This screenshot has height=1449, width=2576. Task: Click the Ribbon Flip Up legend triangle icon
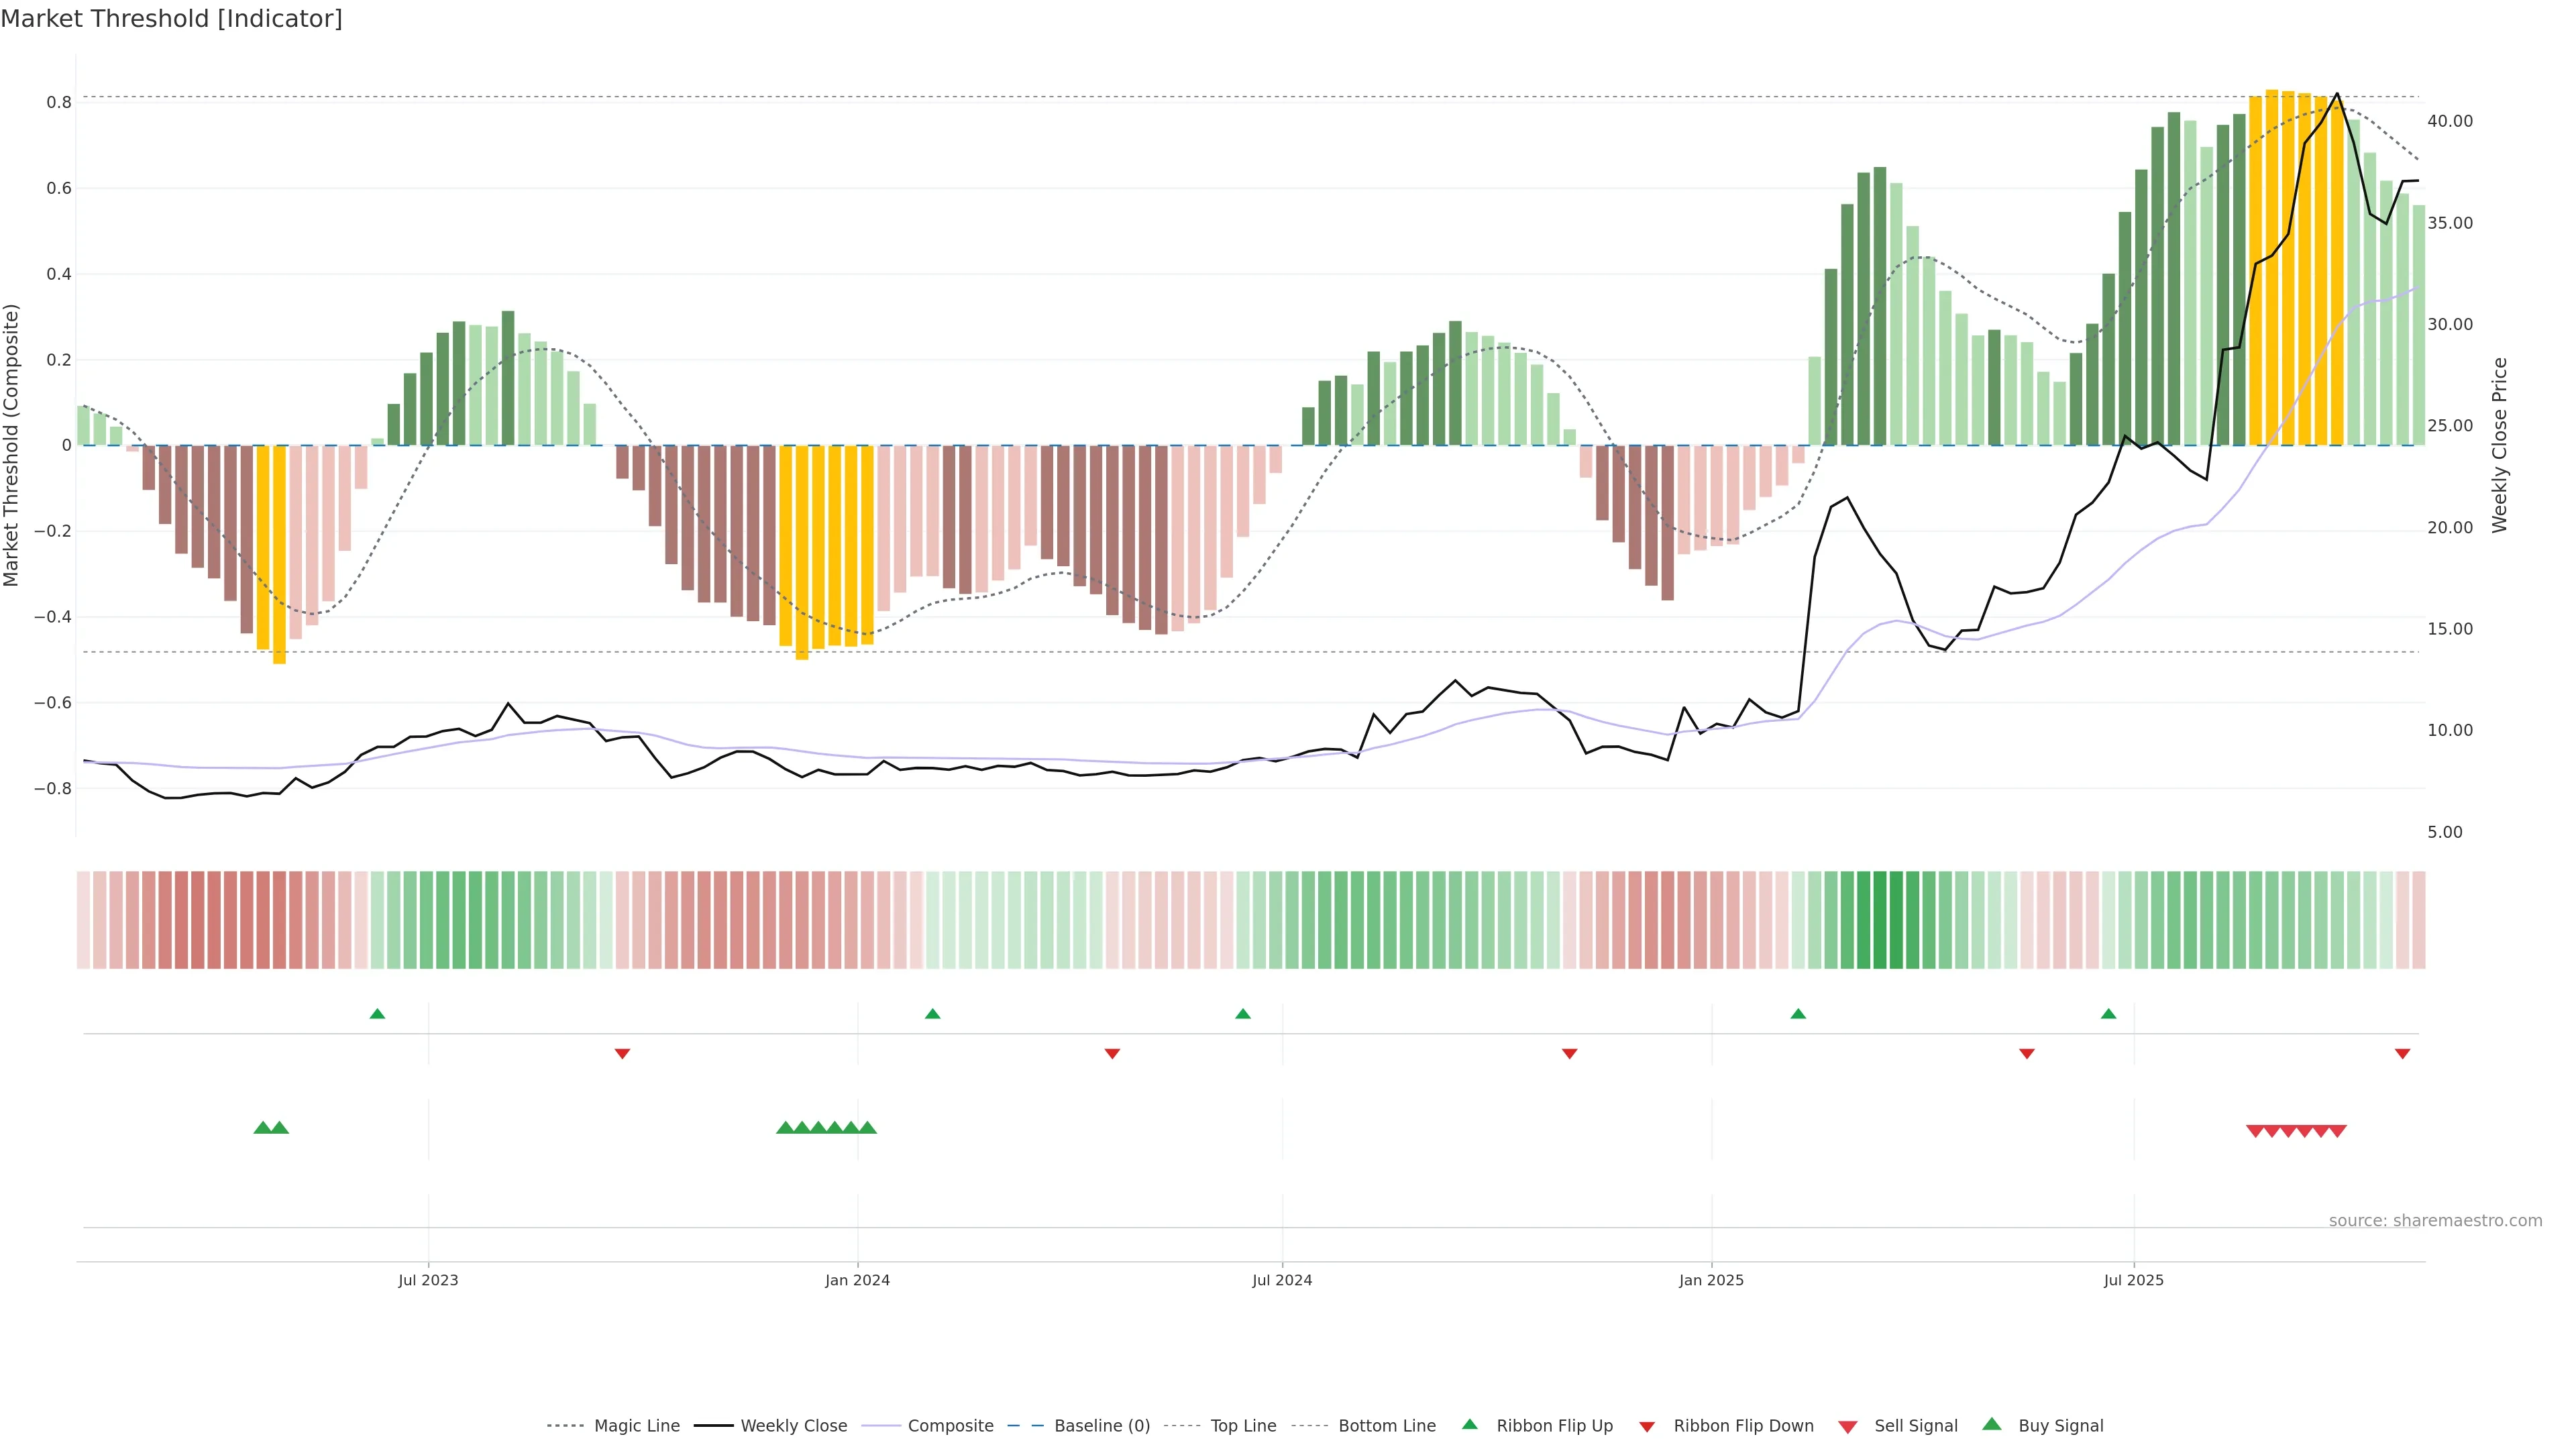click(1469, 1424)
